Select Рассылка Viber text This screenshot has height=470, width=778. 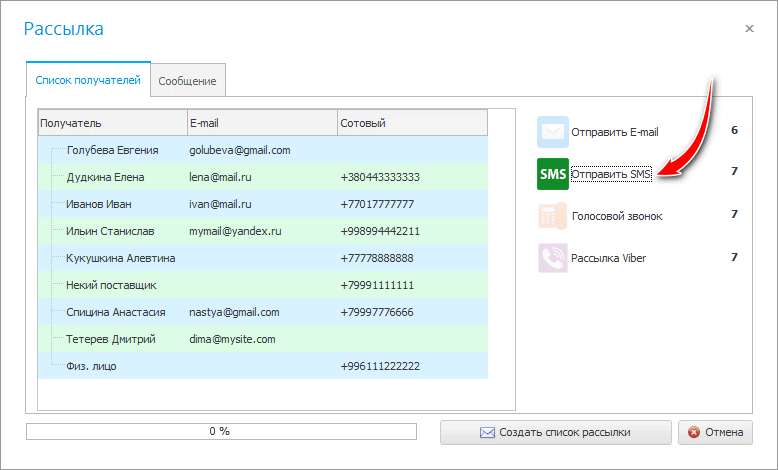click(x=609, y=258)
